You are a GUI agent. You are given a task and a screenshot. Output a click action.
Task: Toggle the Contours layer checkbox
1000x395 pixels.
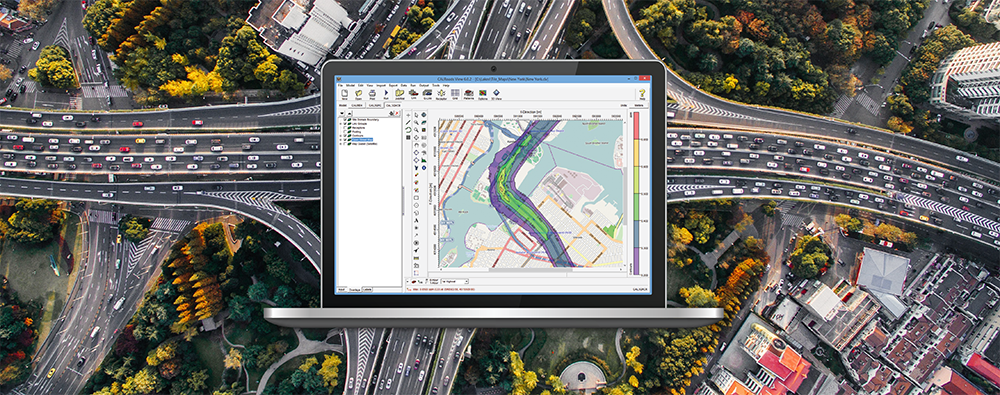click(345, 136)
